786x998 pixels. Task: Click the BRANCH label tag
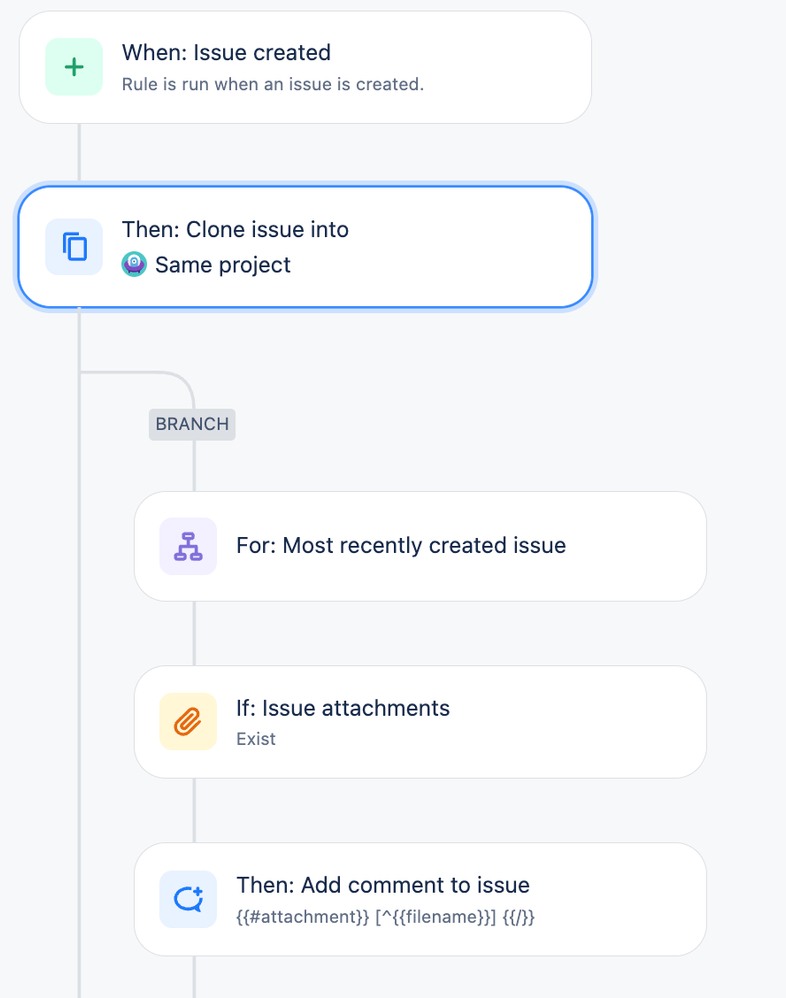(x=192, y=424)
